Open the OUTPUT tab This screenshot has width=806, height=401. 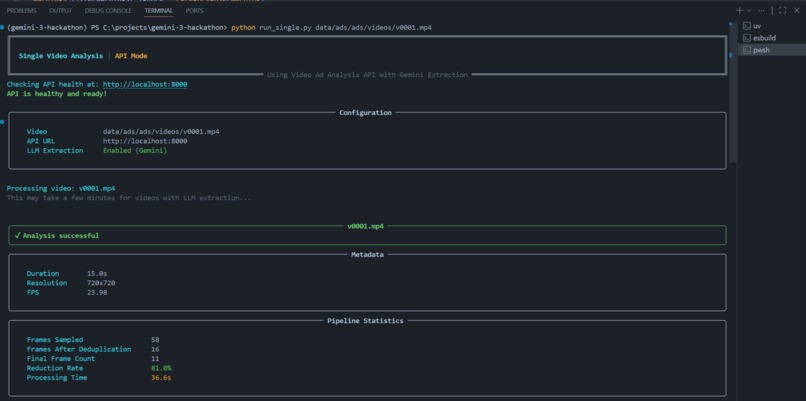(60, 10)
